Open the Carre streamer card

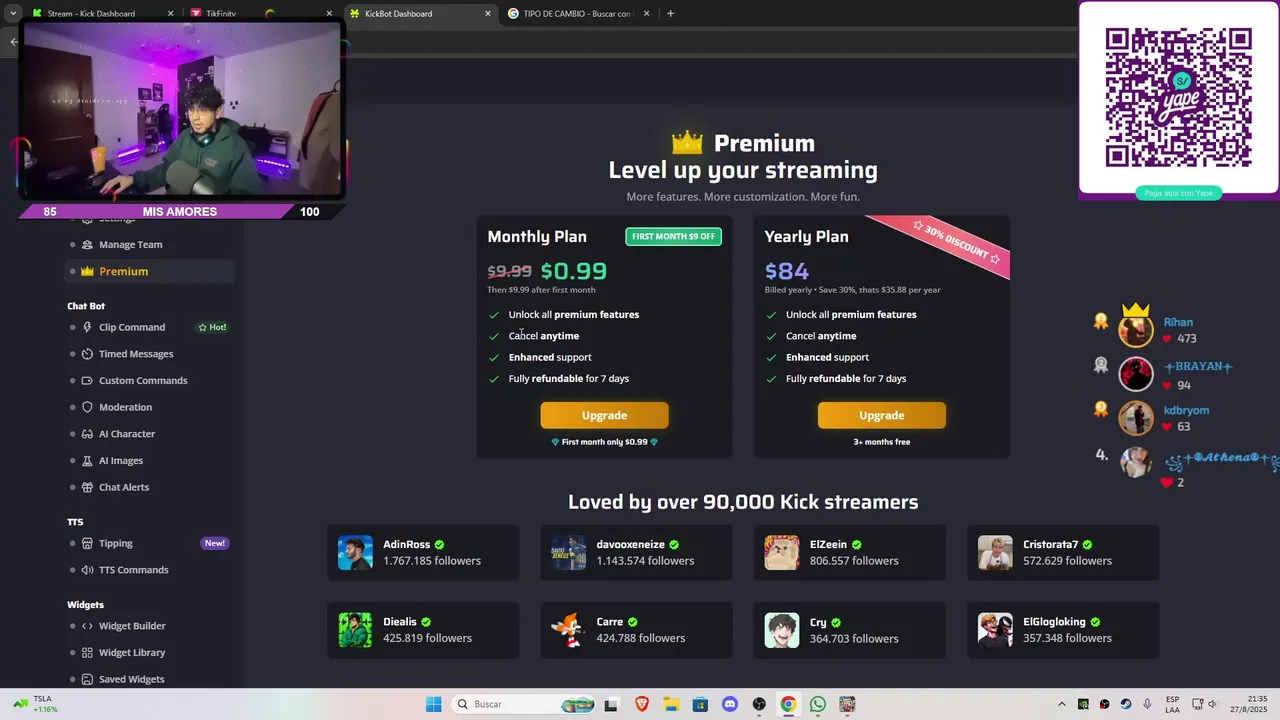click(x=636, y=630)
